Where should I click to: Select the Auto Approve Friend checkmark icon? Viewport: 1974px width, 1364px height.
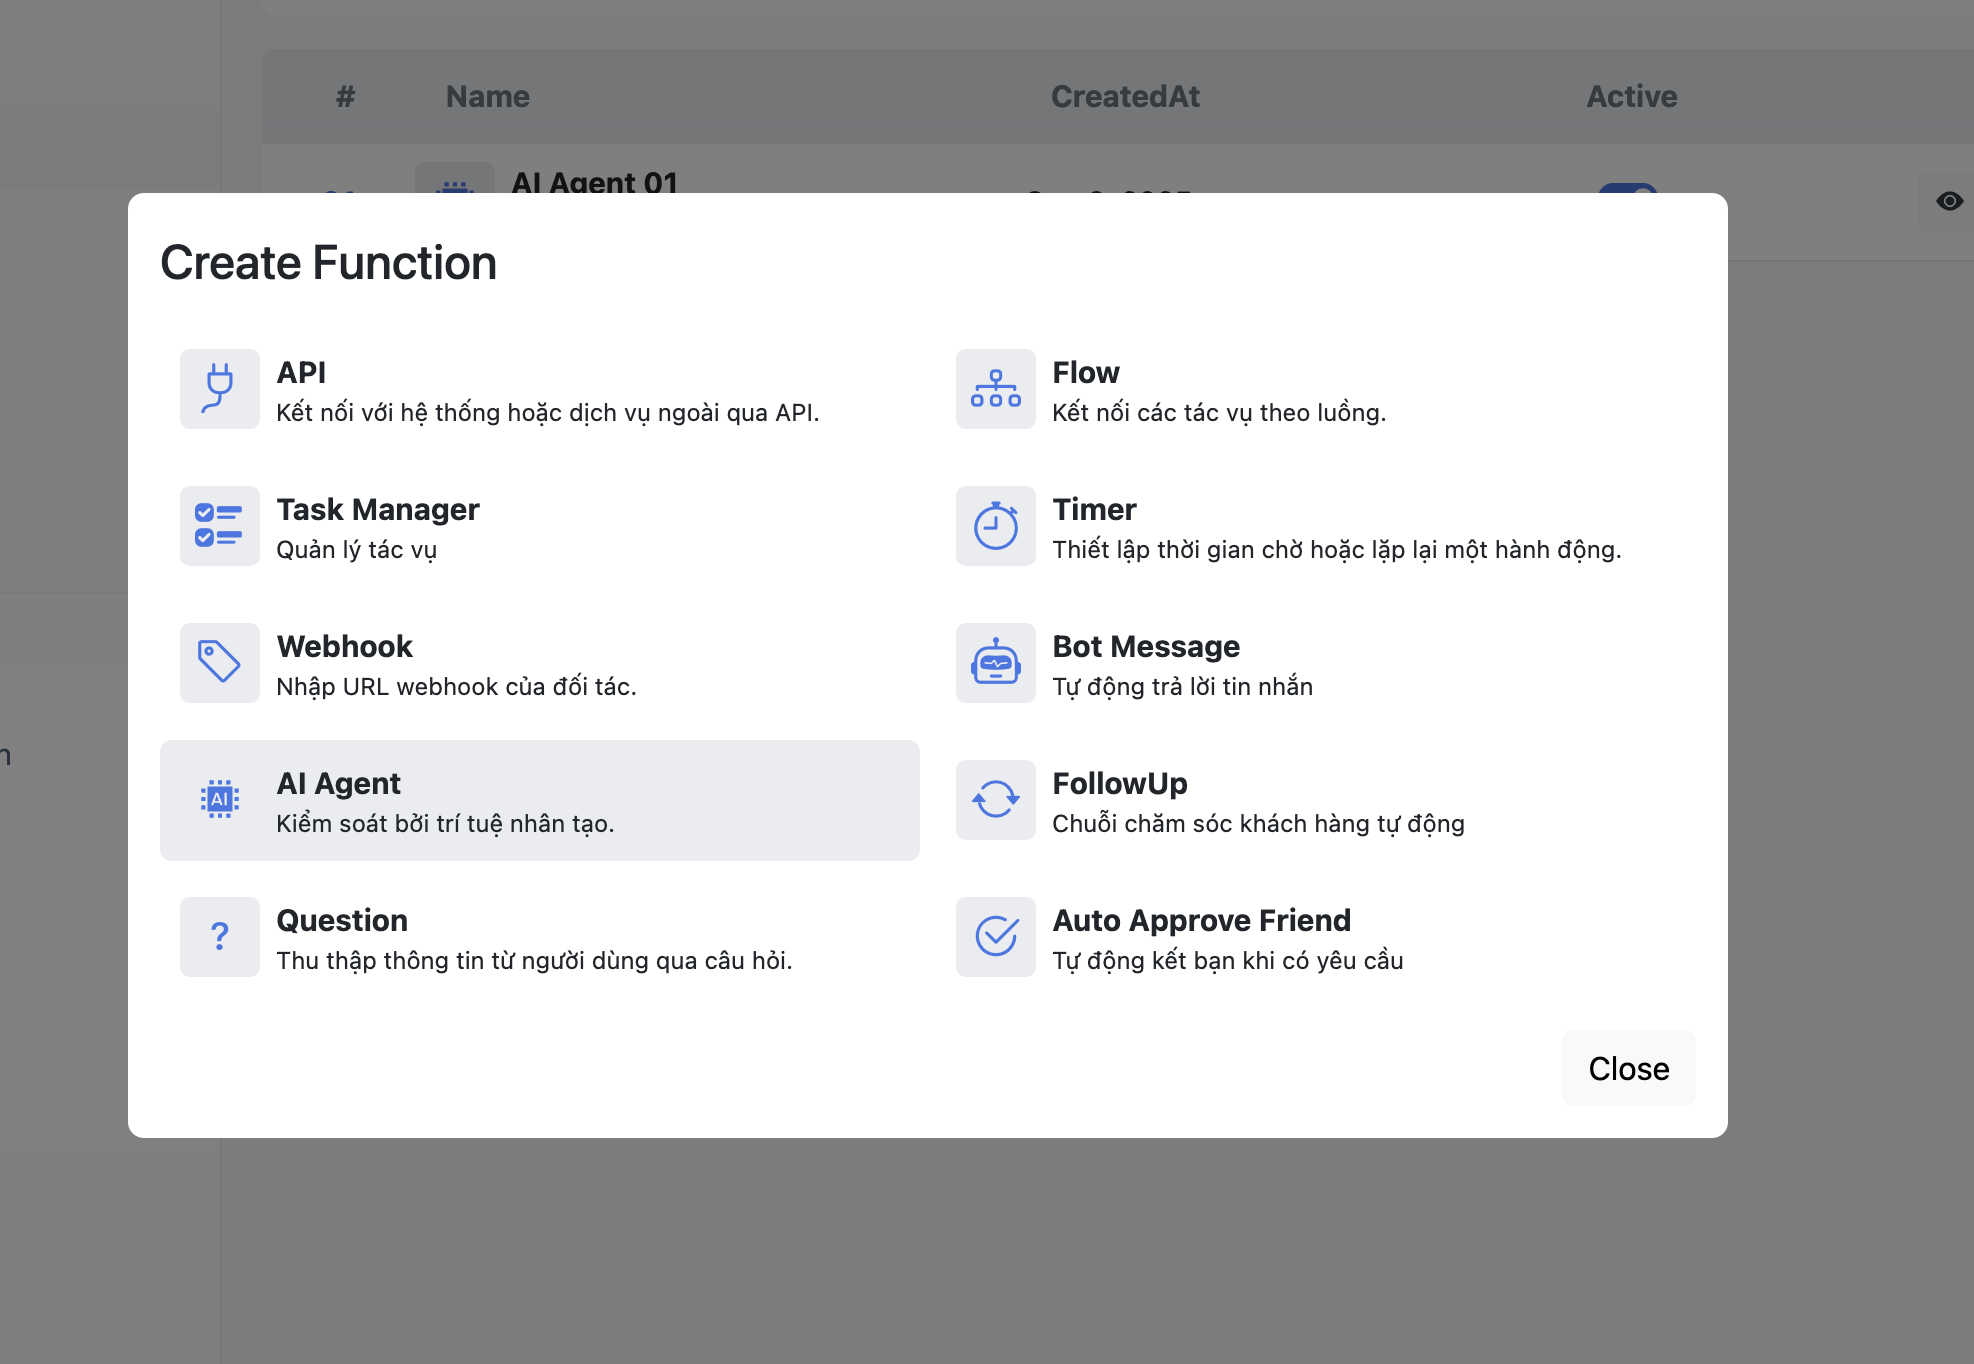(x=995, y=937)
